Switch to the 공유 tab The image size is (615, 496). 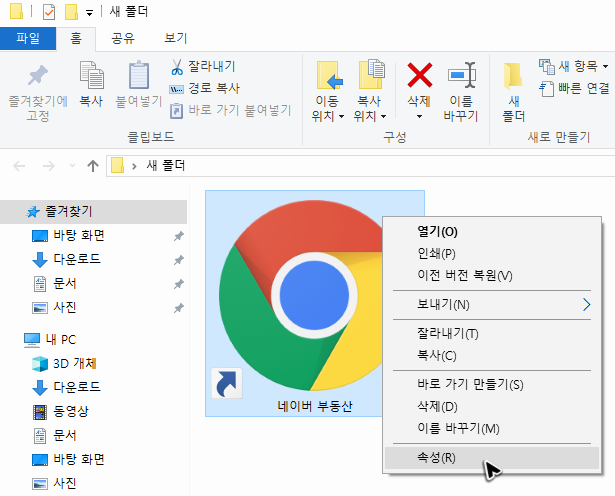(x=123, y=38)
